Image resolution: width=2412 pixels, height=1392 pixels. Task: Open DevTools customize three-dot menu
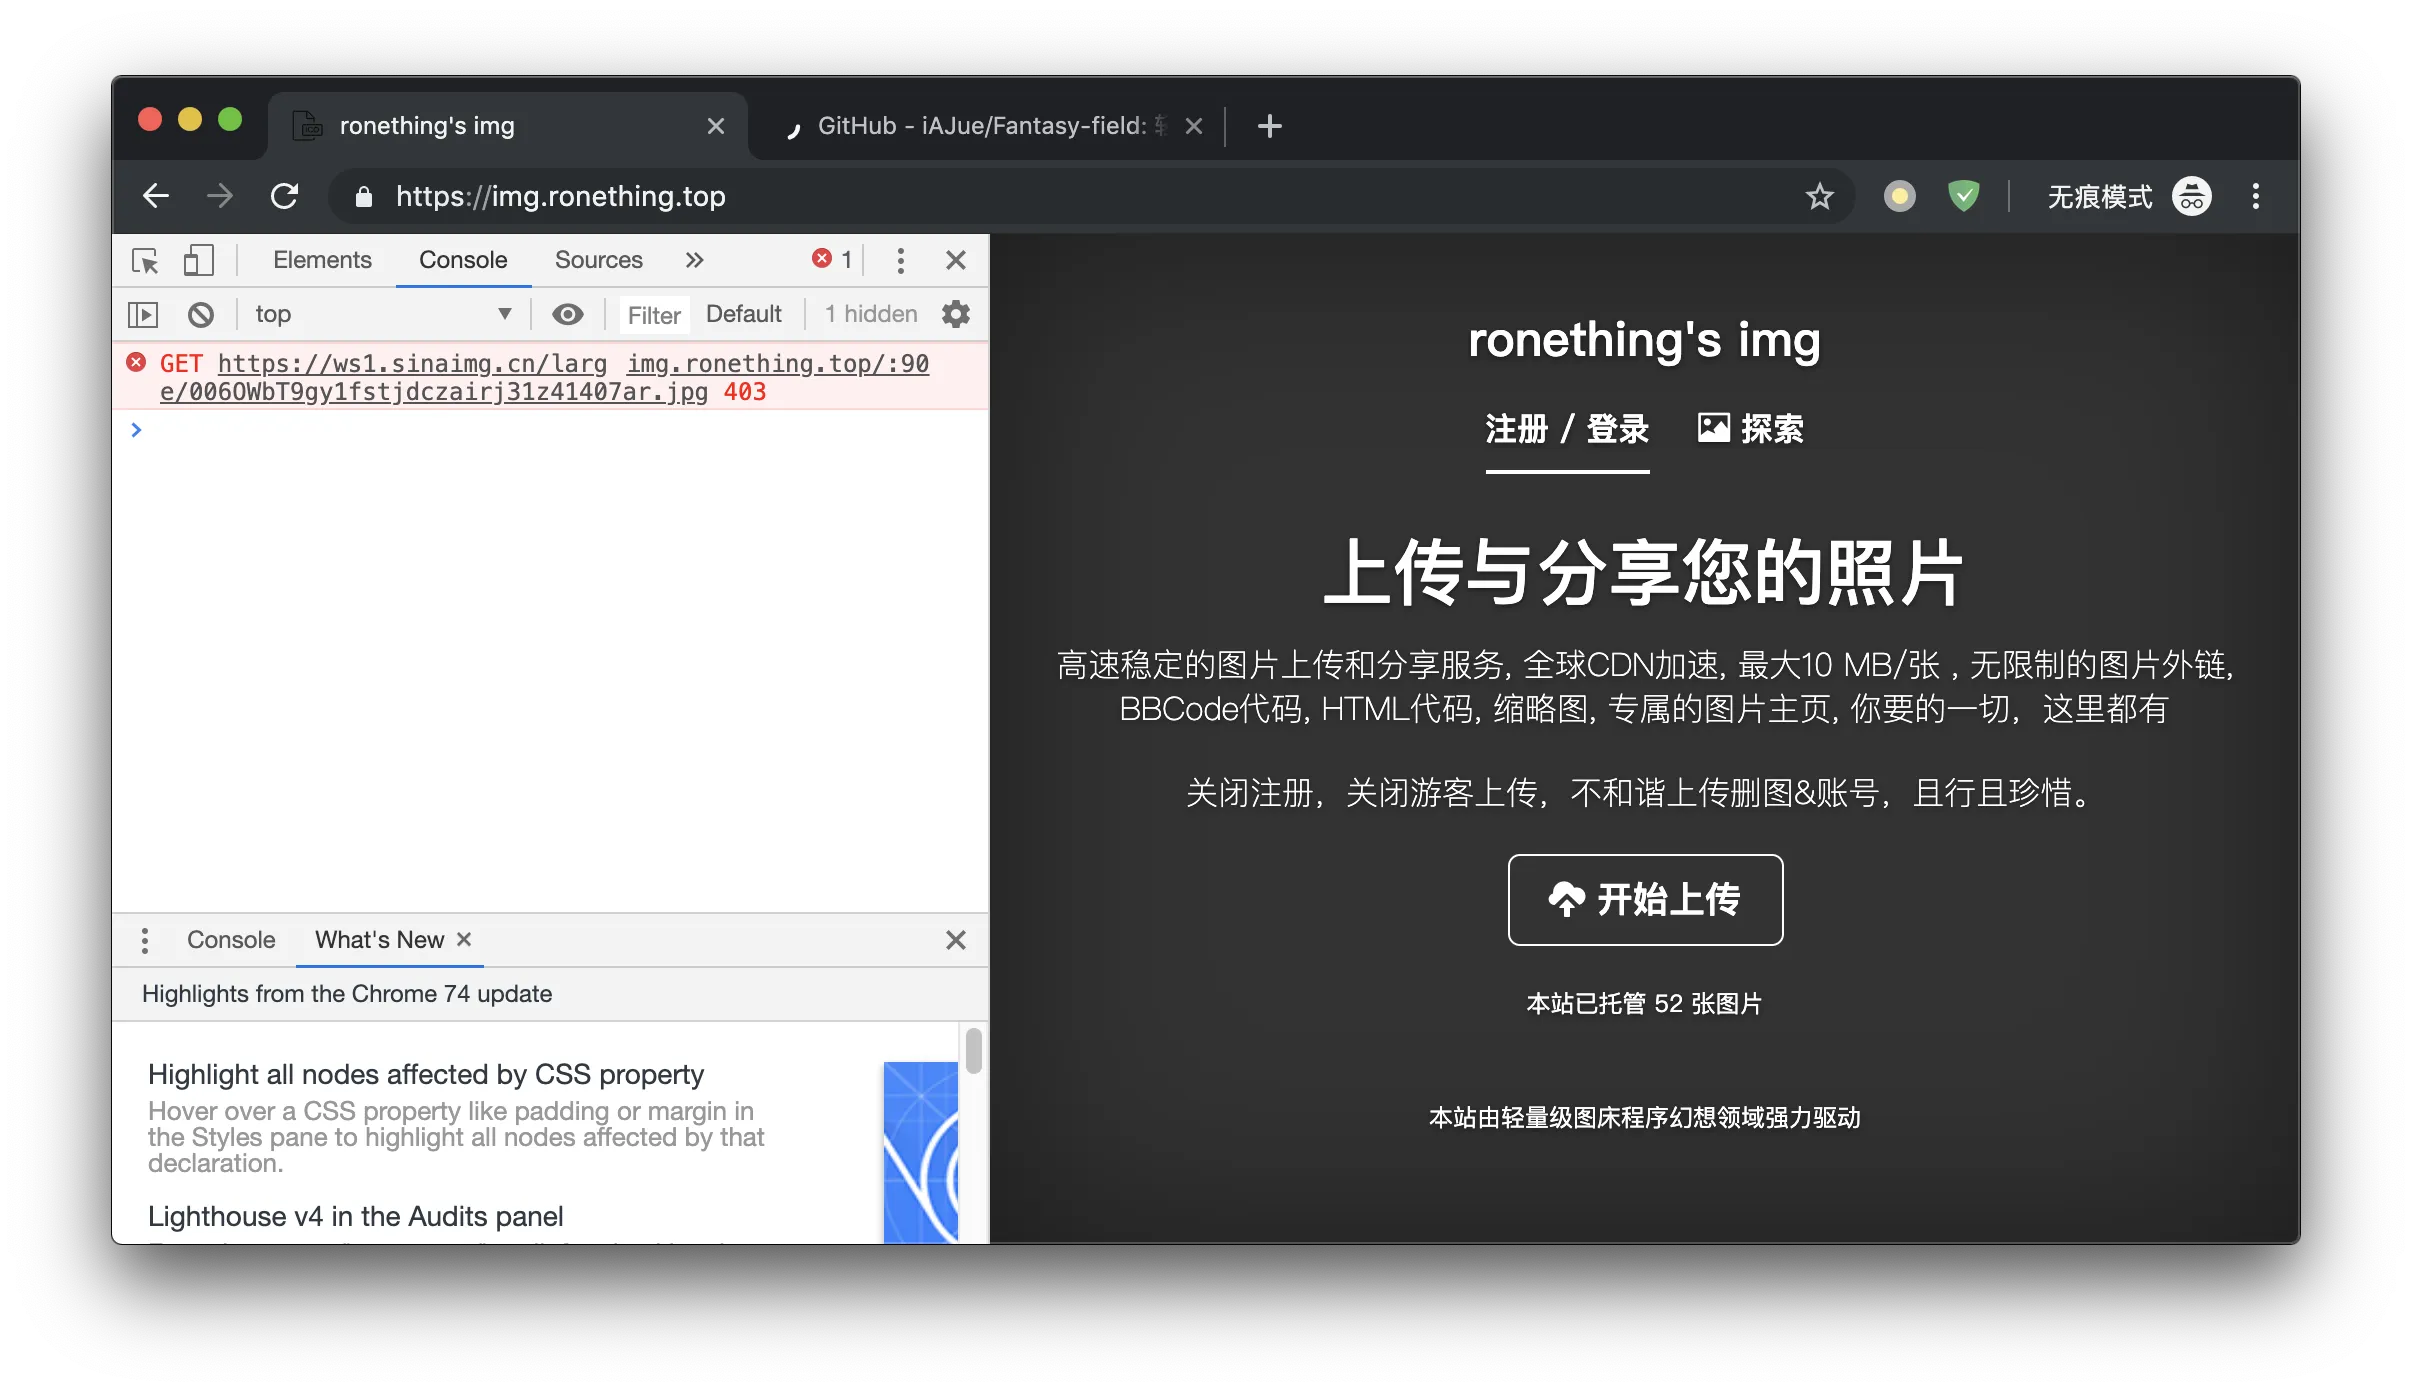pos(901,261)
